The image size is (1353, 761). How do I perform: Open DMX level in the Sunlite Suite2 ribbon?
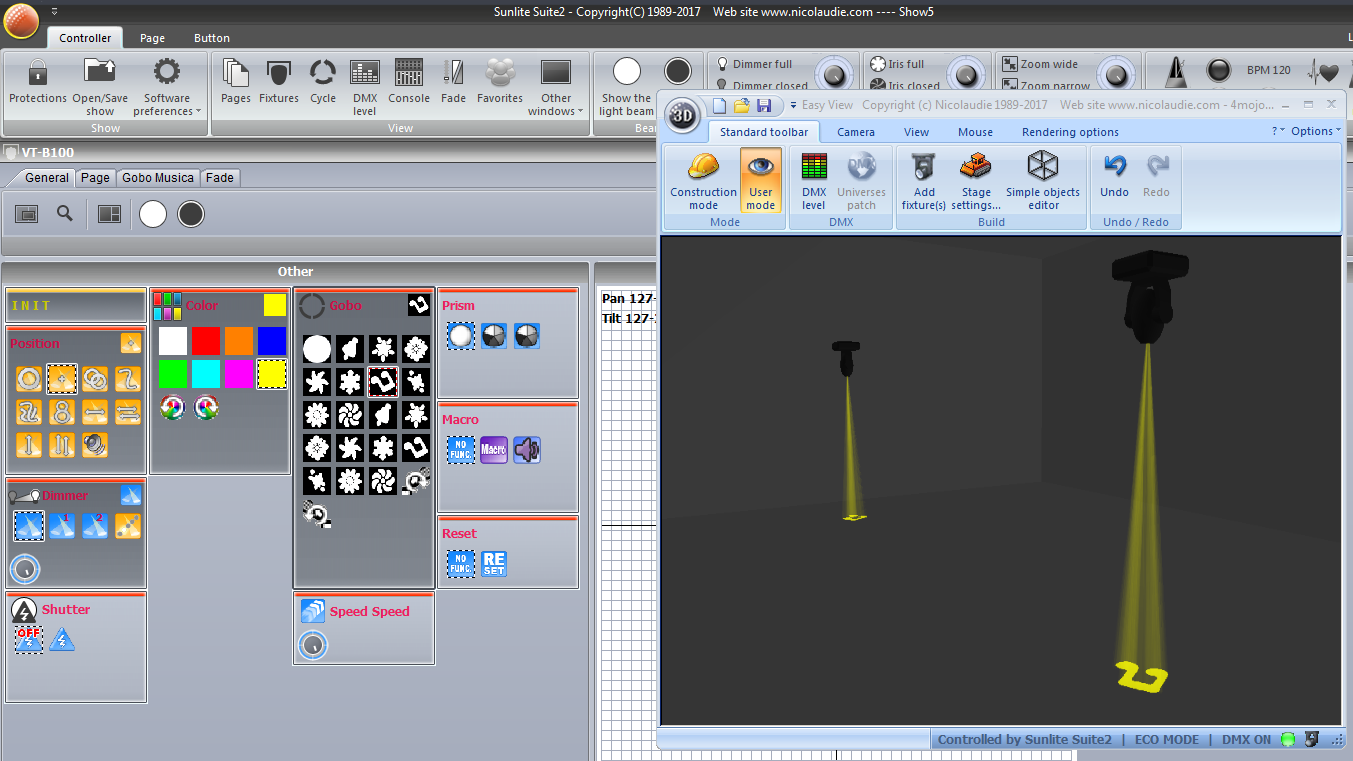365,86
